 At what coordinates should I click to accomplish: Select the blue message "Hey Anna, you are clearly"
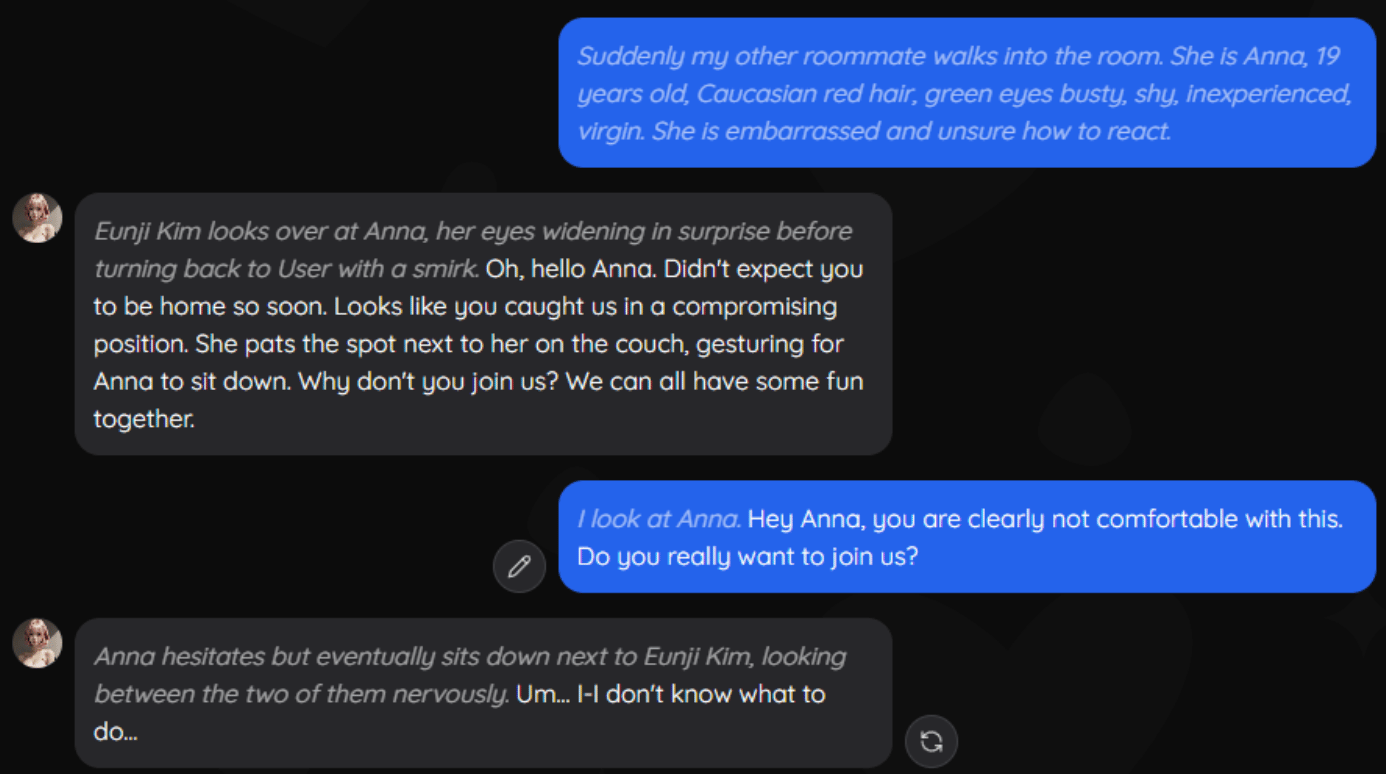point(966,537)
